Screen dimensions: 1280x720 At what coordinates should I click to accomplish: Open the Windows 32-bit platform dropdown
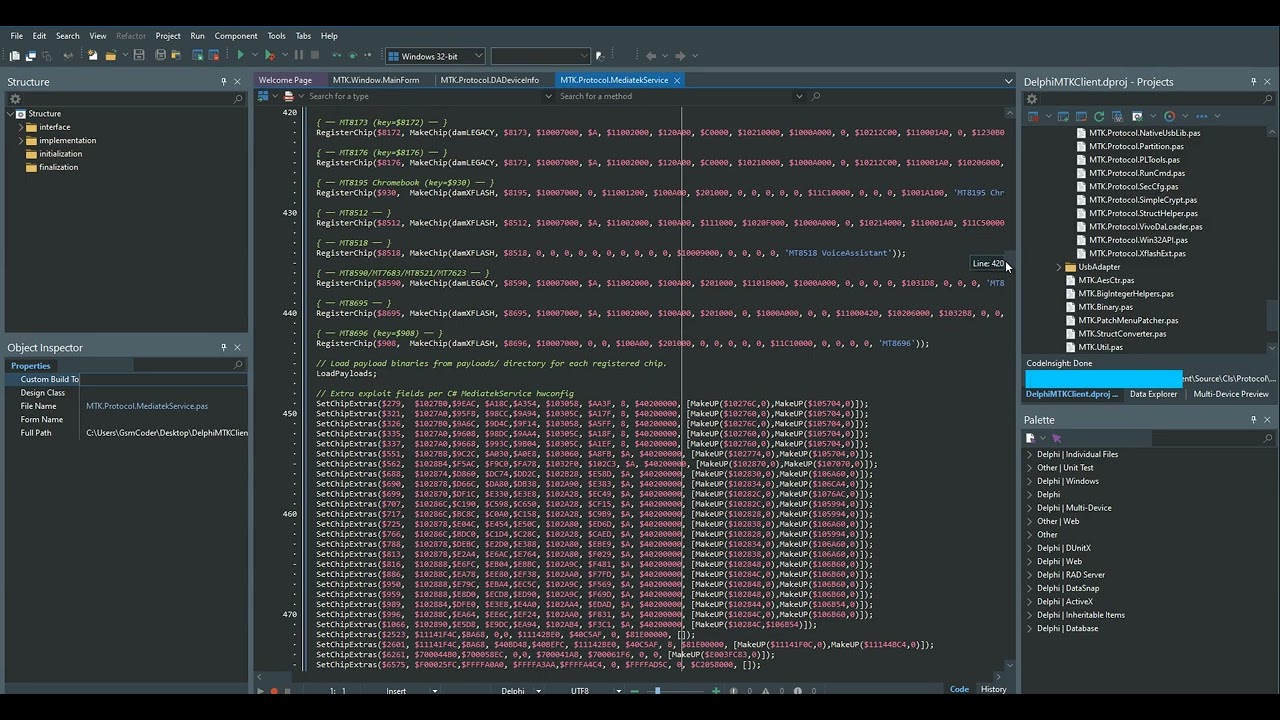(x=478, y=56)
